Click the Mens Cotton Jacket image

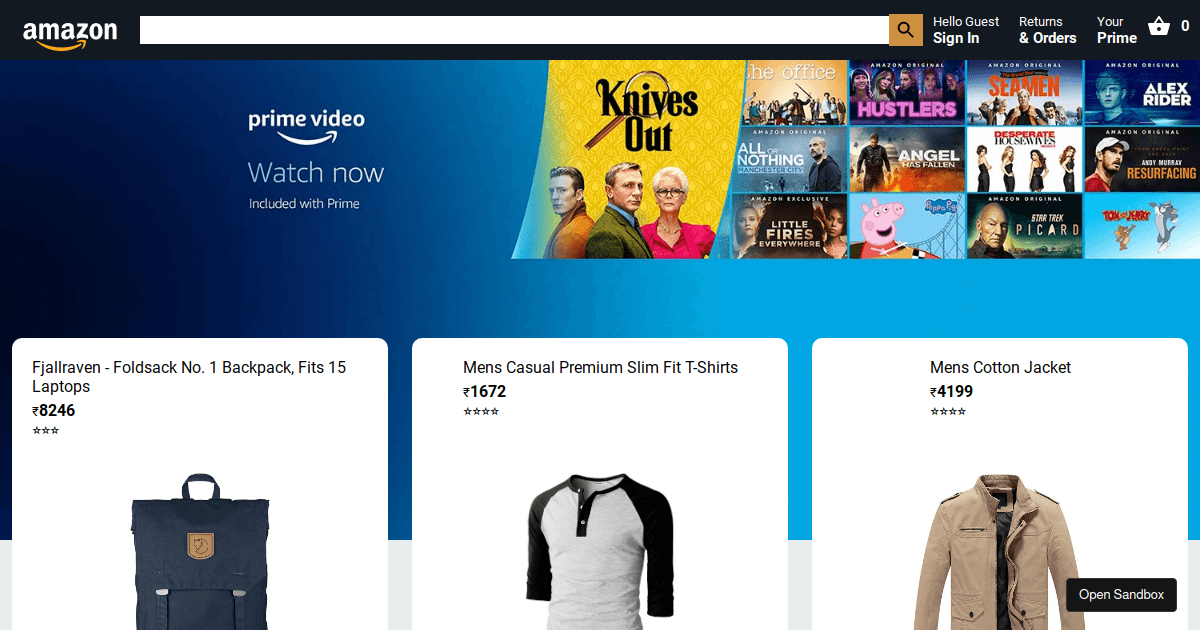(x=1000, y=550)
